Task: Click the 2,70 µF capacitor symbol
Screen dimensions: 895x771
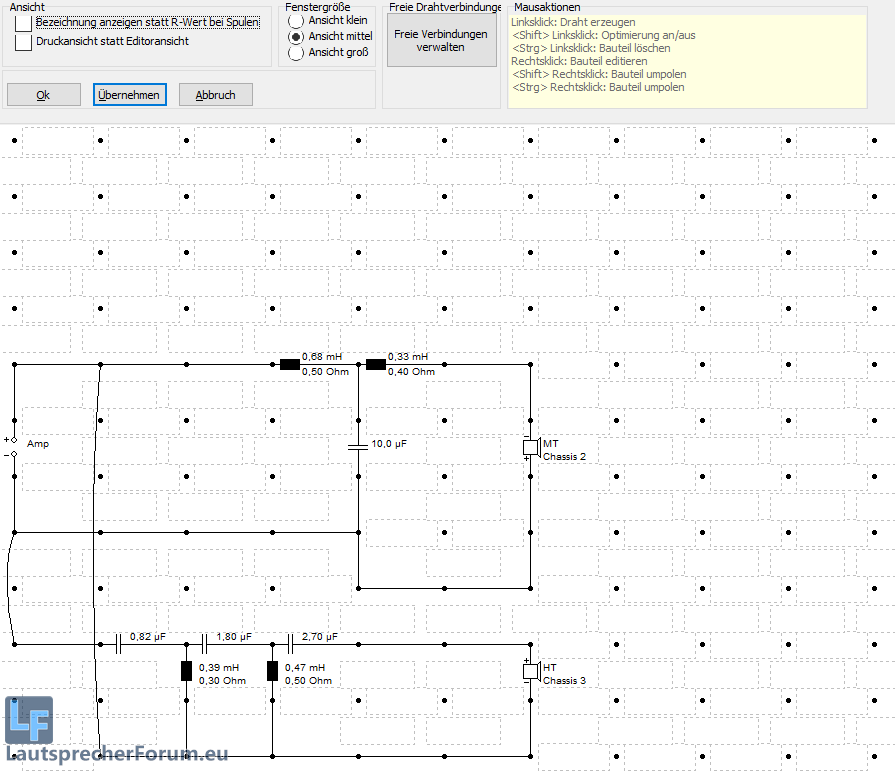Action: point(290,643)
